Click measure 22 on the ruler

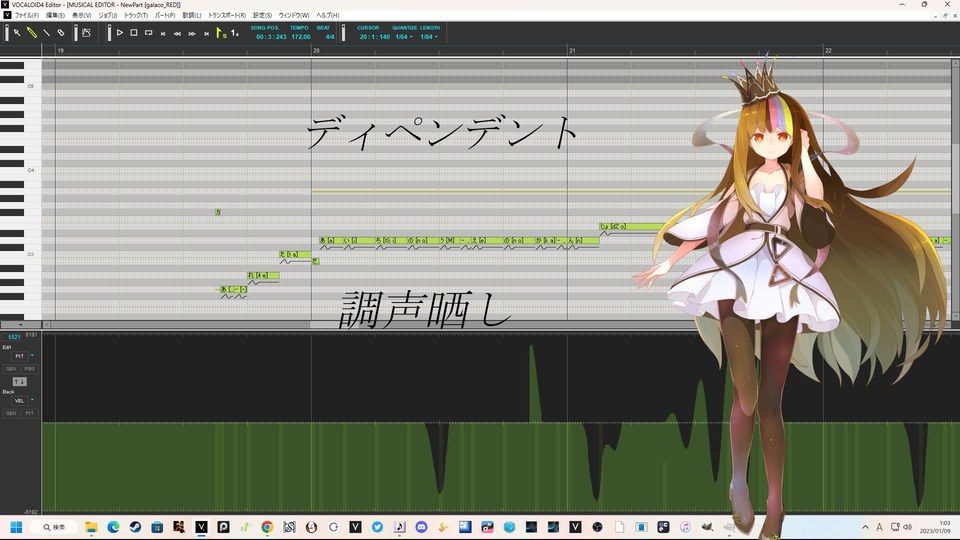[828, 50]
